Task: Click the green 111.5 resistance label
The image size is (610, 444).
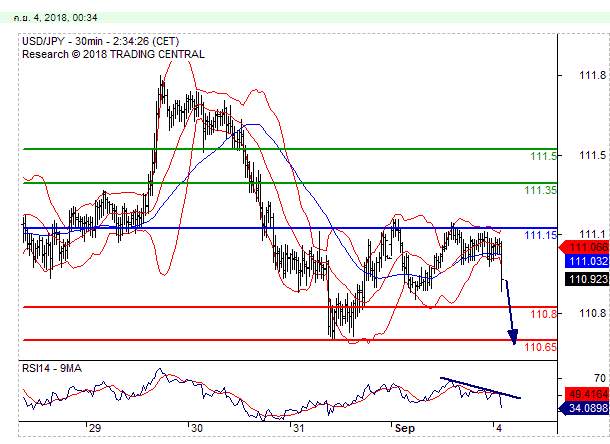Action: 543,156
